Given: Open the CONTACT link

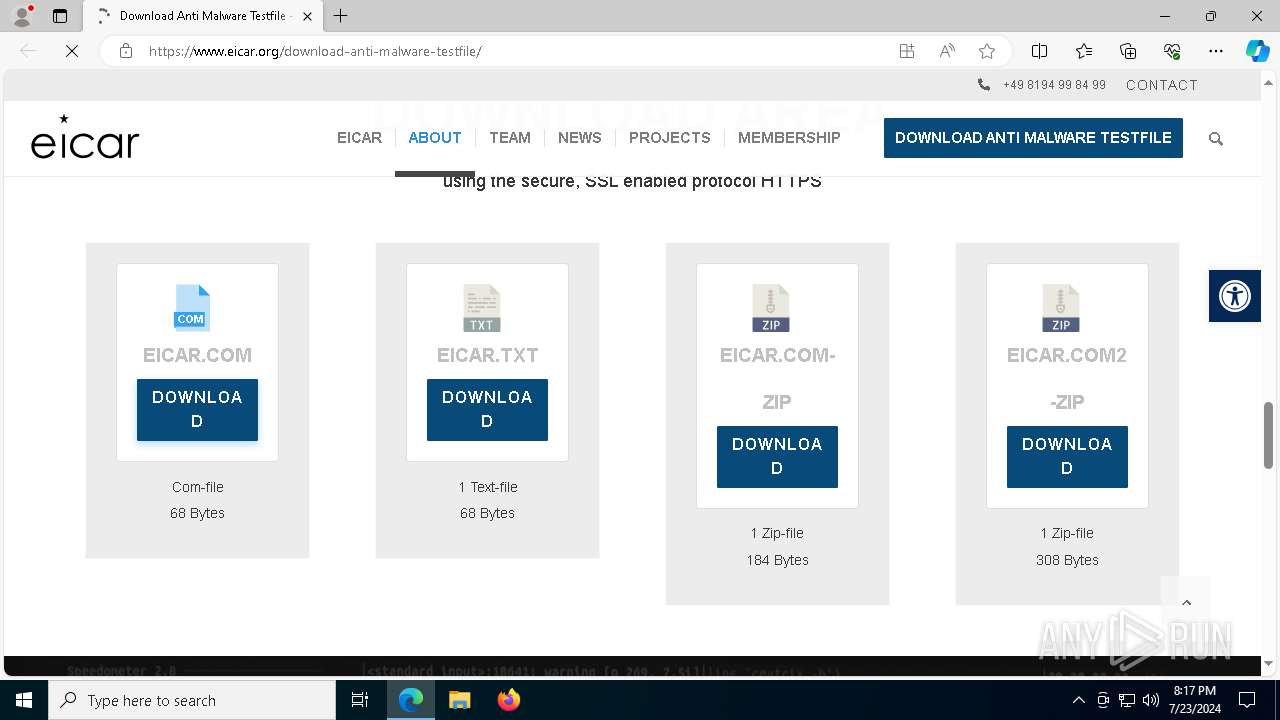Looking at the screenshot, I should (x=1162, y=85).
